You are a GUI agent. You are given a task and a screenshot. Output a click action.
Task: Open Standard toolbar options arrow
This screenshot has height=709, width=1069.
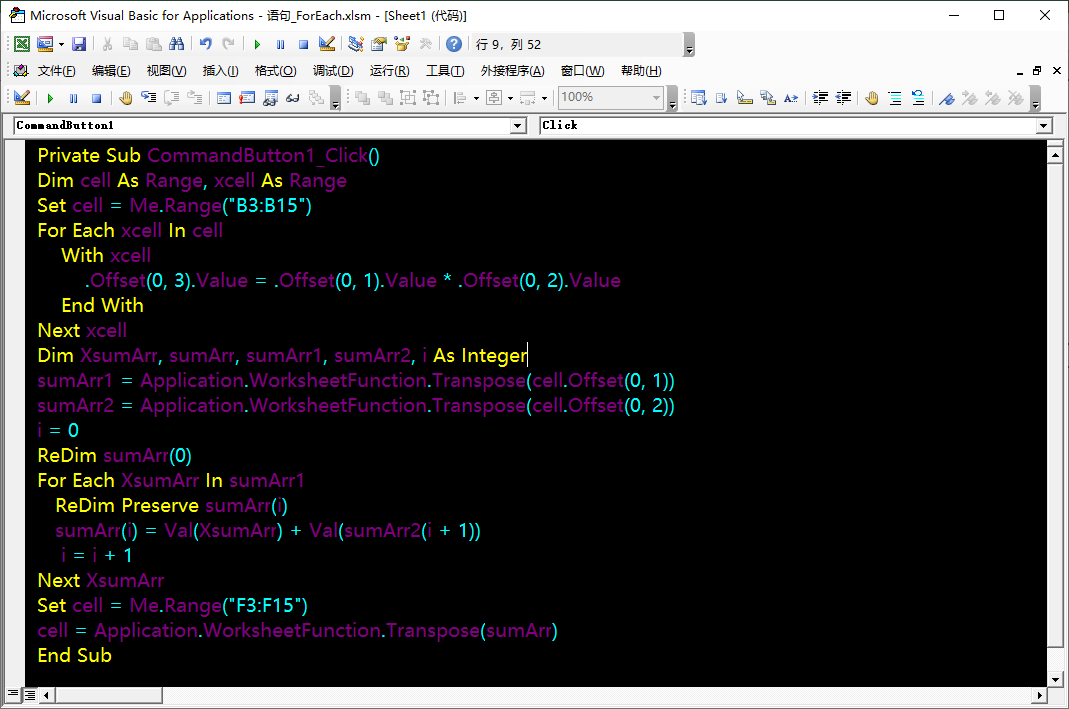[x=689, y=45]
